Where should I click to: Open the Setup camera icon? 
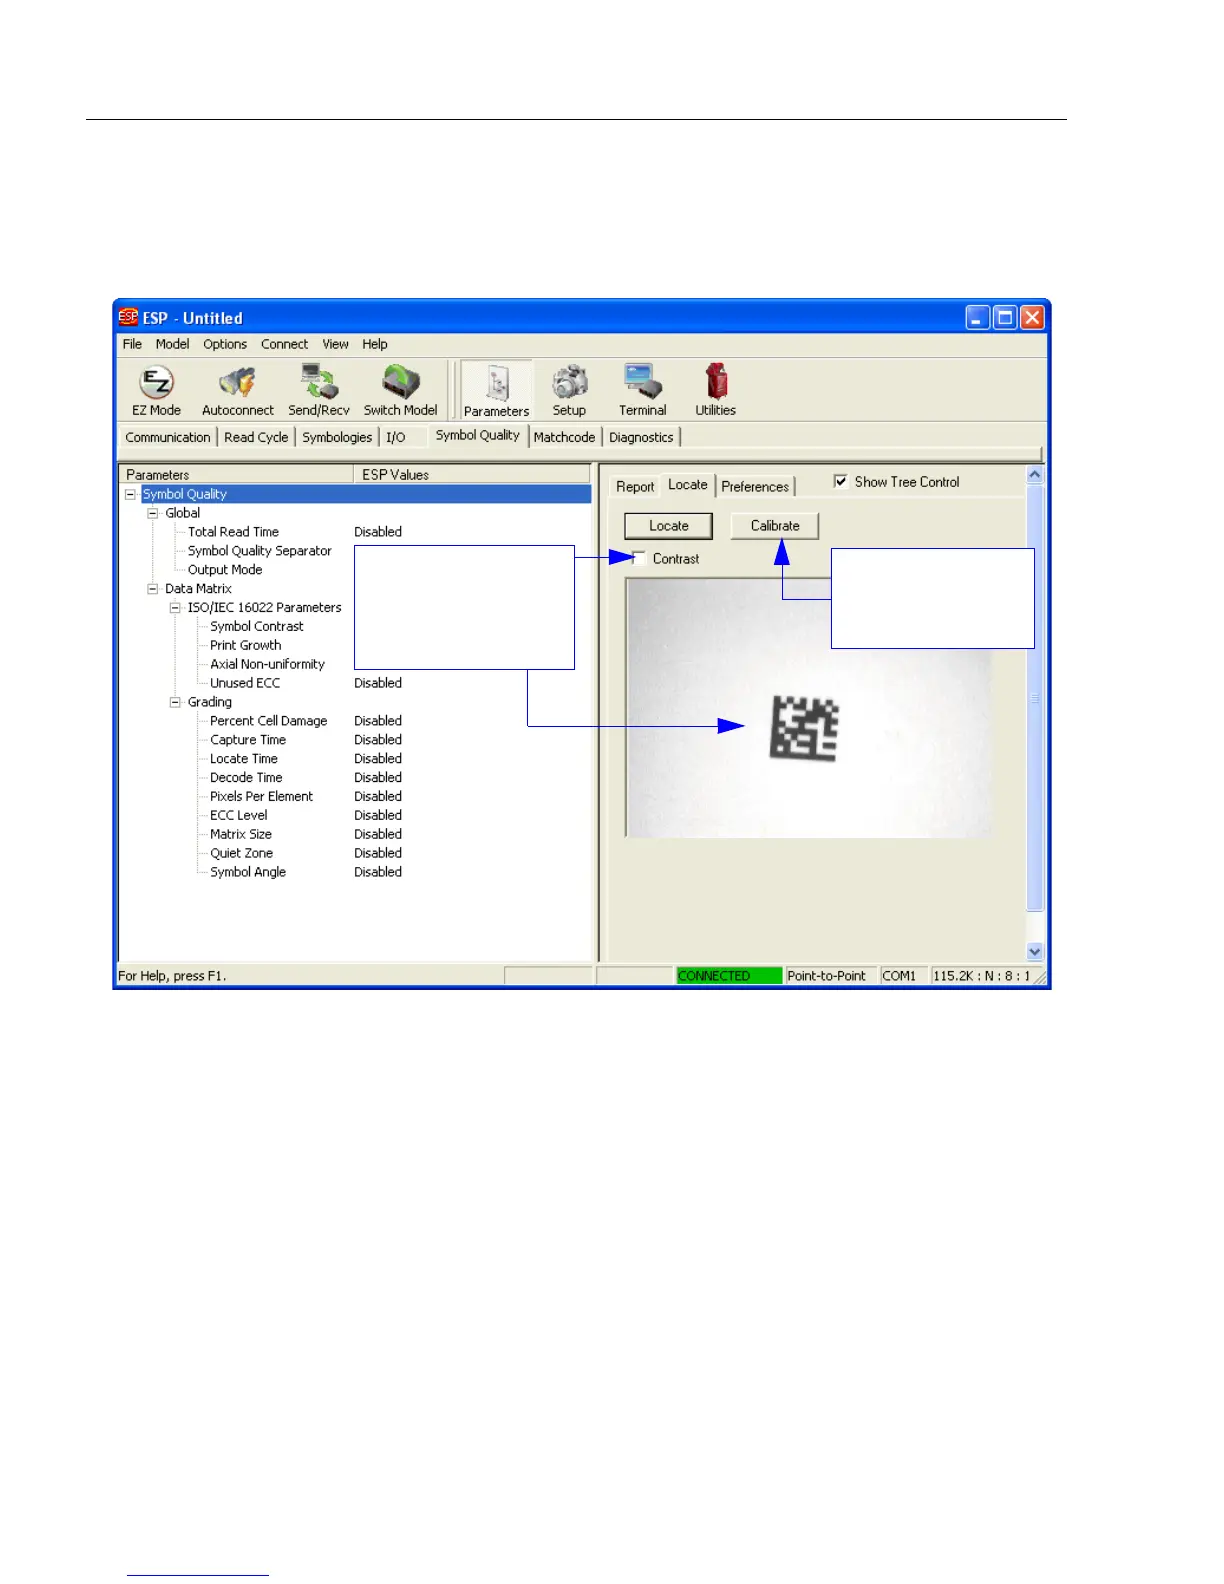click(x=569, y=390)
